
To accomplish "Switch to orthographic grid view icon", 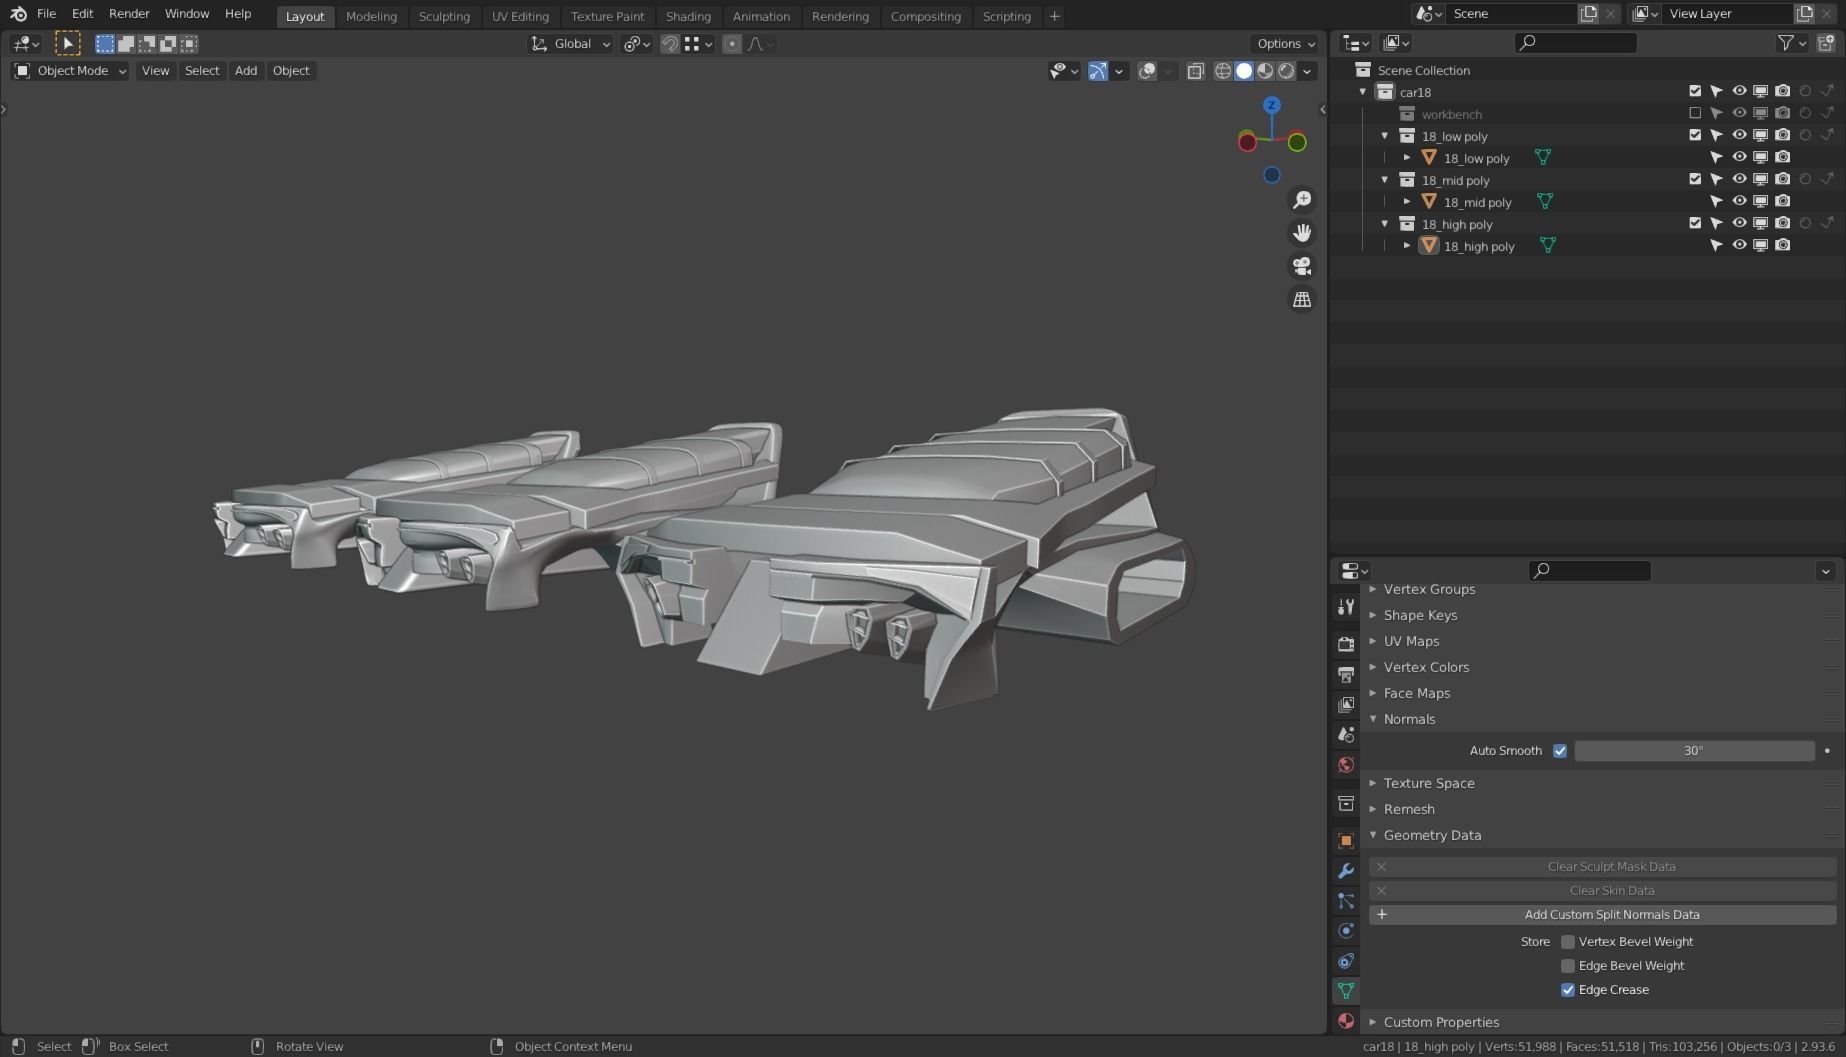I will 1302,299.
